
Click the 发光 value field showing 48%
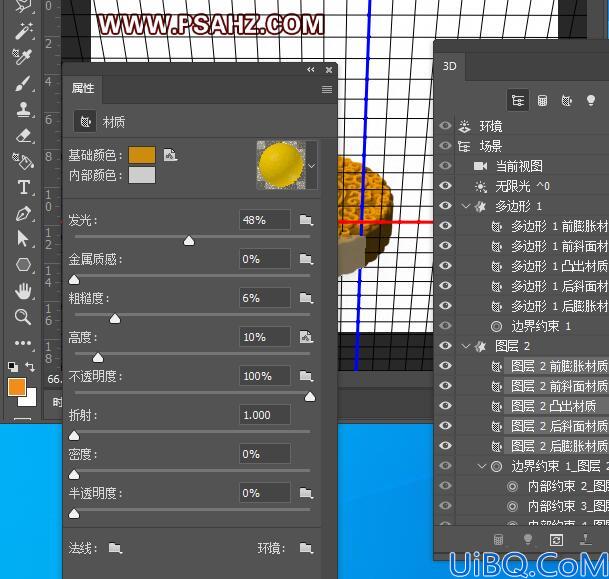click(x=264, y=220)
